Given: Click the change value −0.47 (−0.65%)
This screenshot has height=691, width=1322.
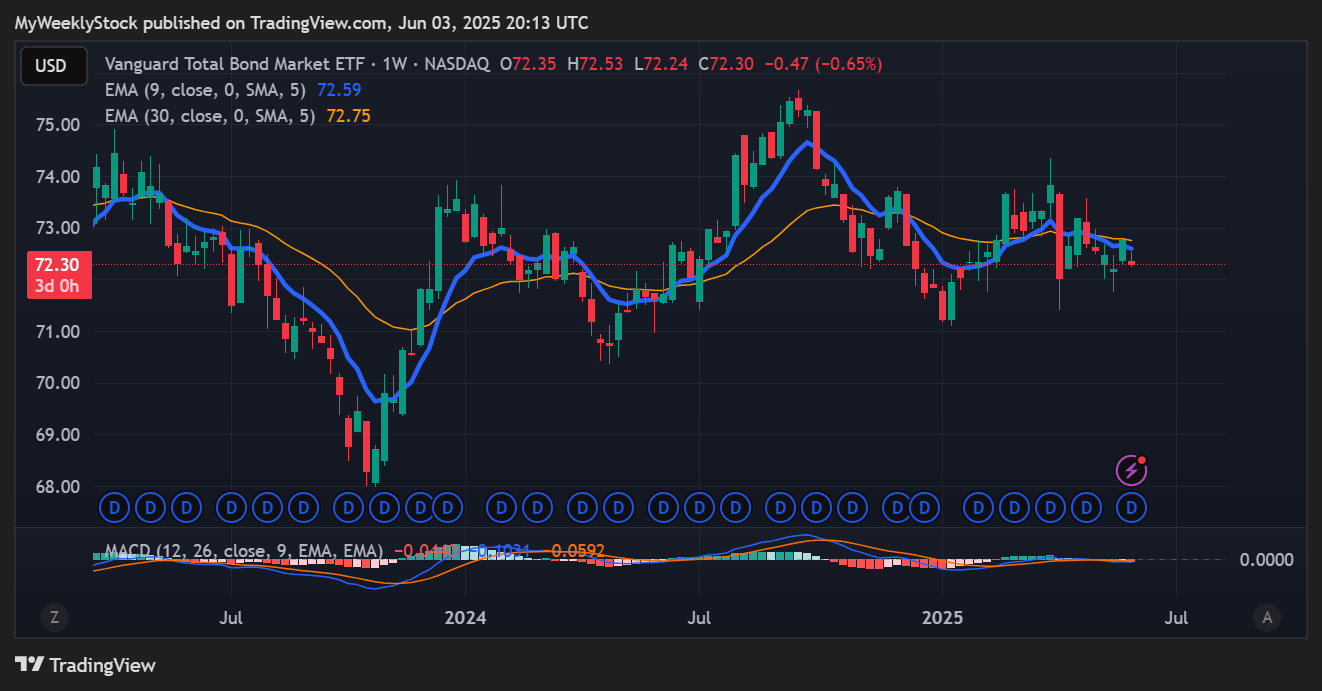Looking at the screenshot, I should point(823,64).
